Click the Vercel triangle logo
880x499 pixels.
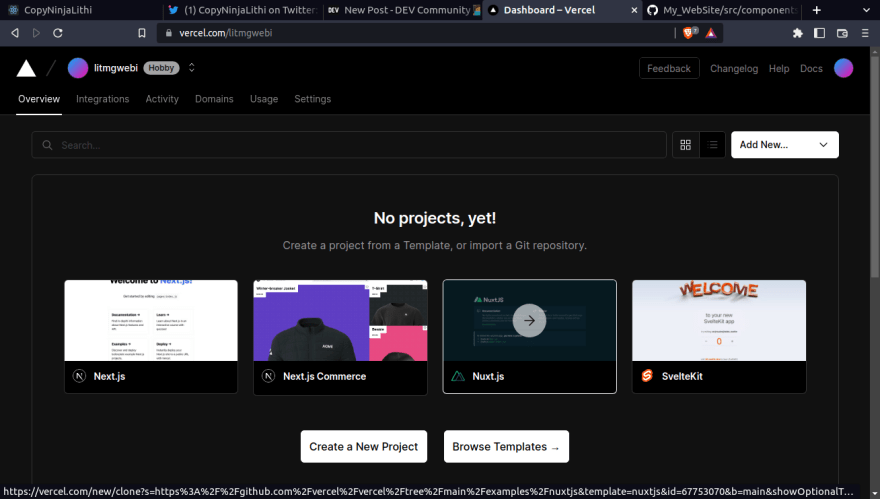pyautogui.click(x=26, y=68)
